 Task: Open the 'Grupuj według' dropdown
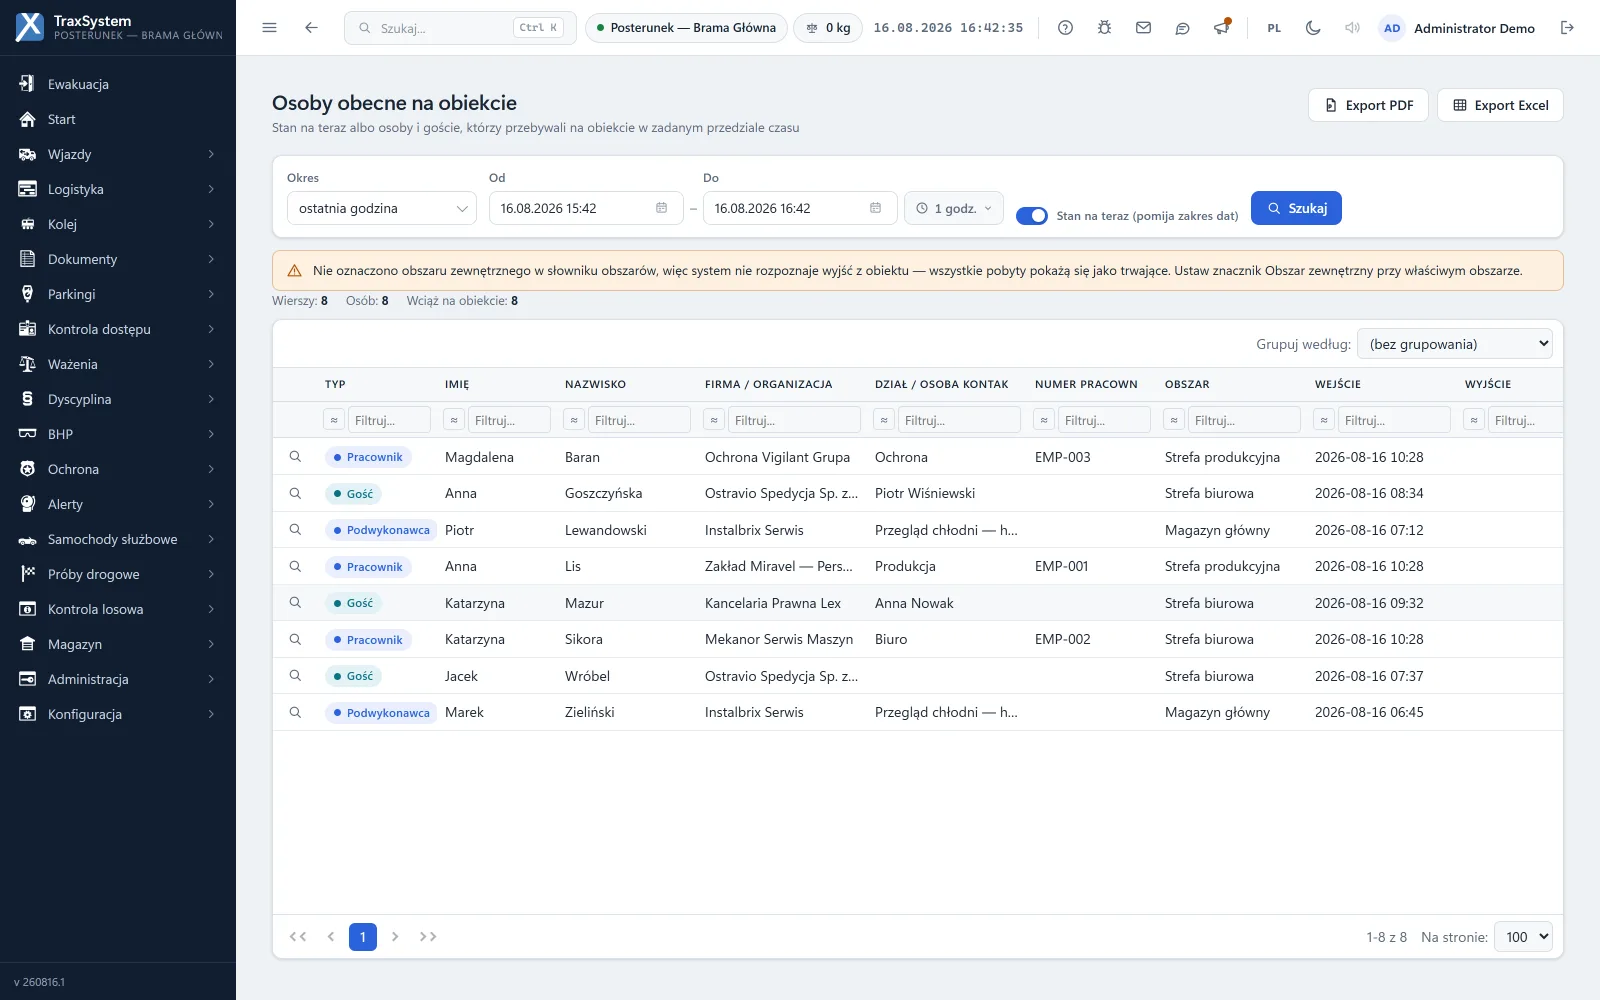pos(1454,344)
